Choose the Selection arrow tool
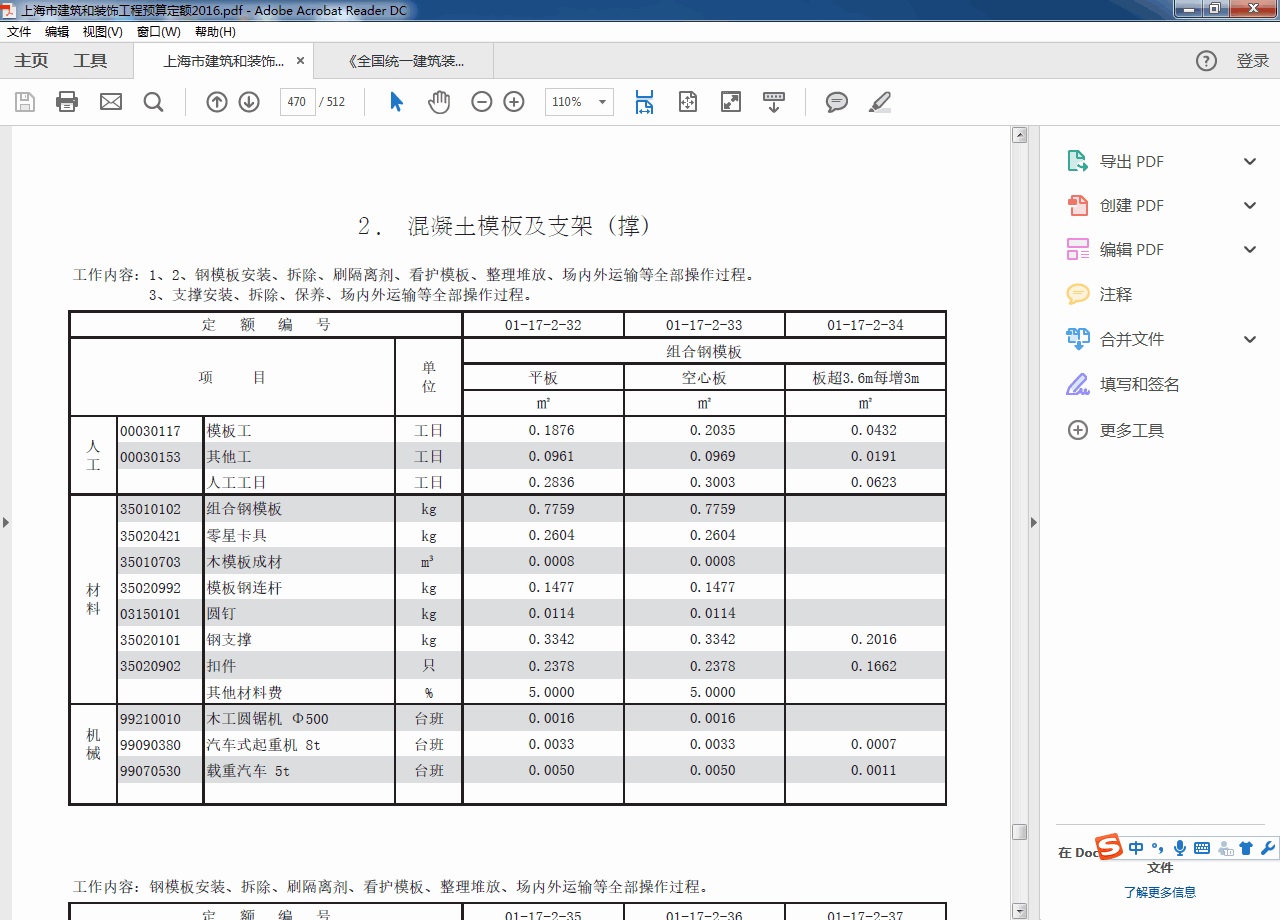This screenshot has width=1280, height=920. [396, 102]
